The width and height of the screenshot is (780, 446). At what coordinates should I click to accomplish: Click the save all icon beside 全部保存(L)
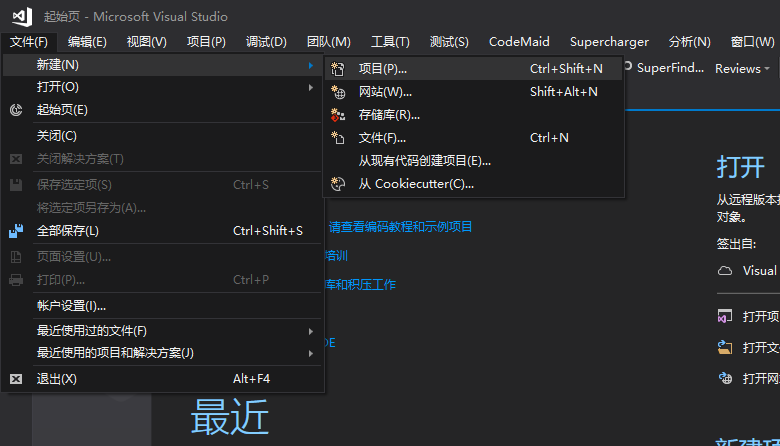16,231
